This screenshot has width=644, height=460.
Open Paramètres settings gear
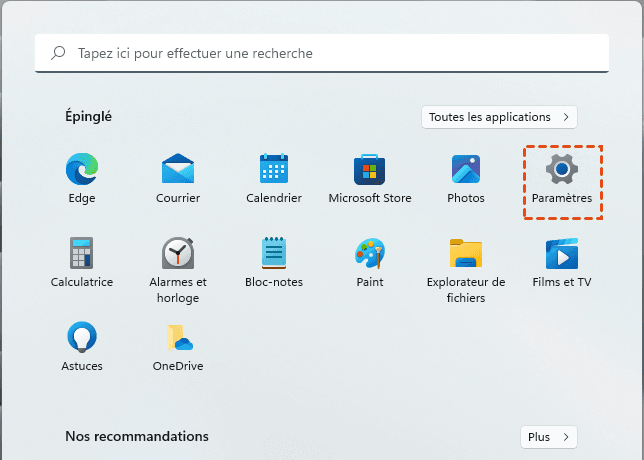pyautogui.click(x=562, y=170)
